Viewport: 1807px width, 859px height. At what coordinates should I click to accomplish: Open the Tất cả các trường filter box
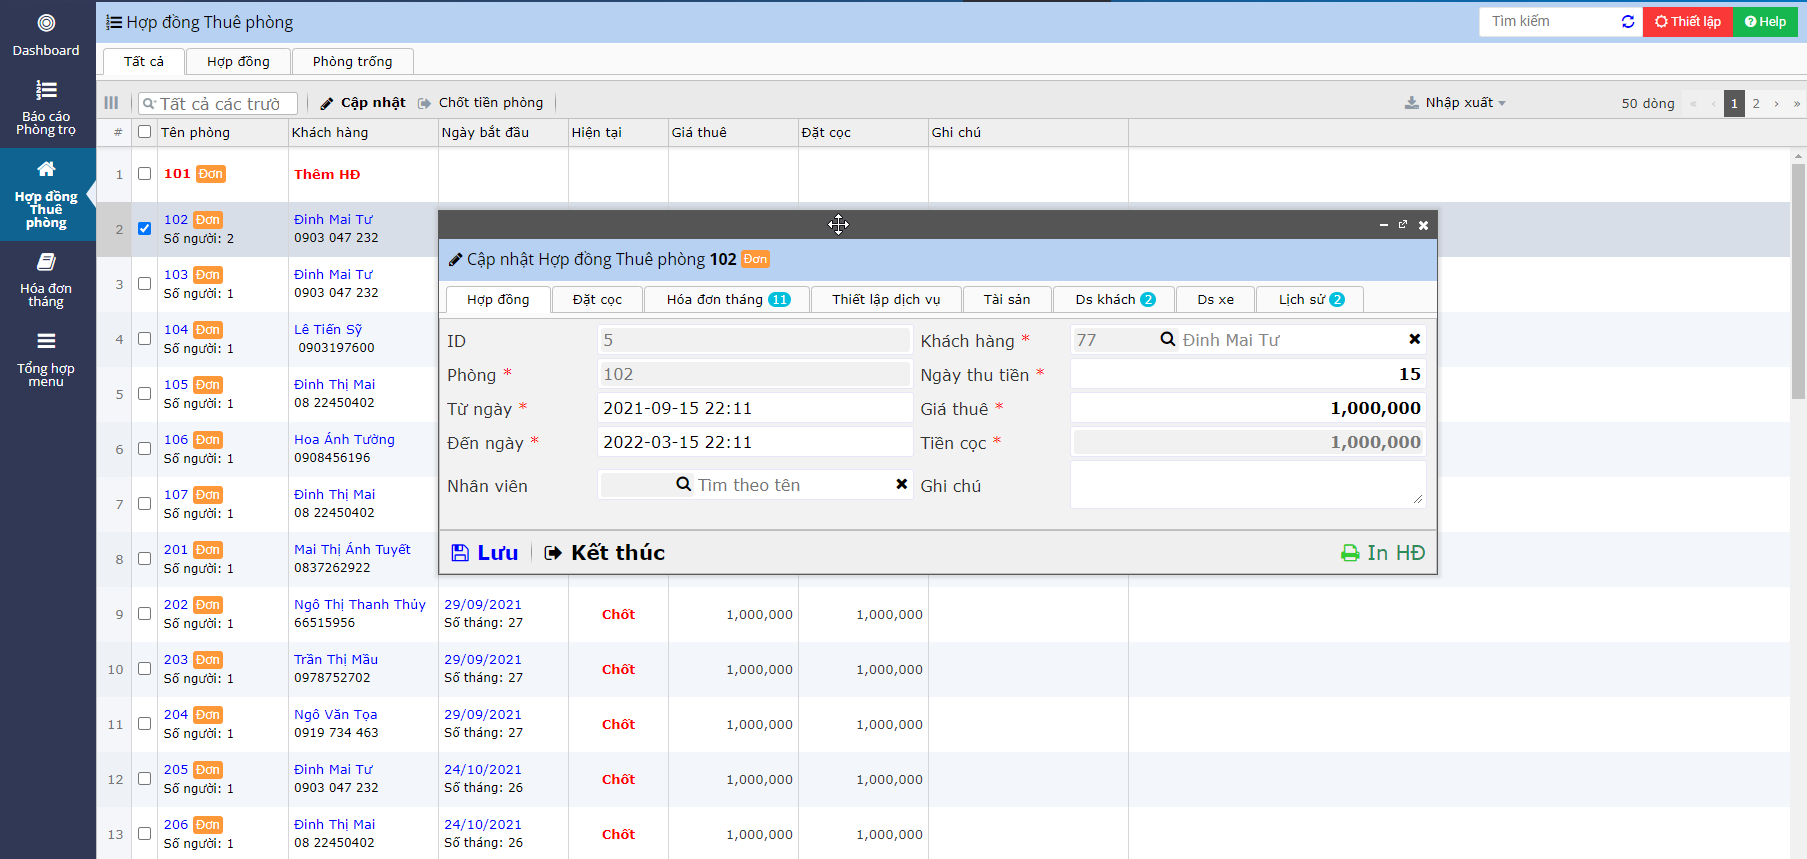pyautogui.click(x=220, y=104)
